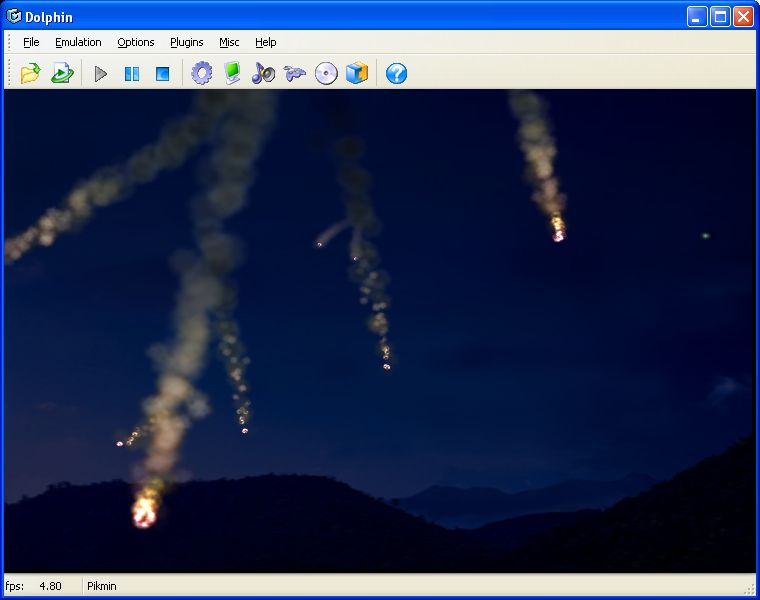Start emulation with the Play button
Viewport: 760px width, 600px height.
click(100, 74)
